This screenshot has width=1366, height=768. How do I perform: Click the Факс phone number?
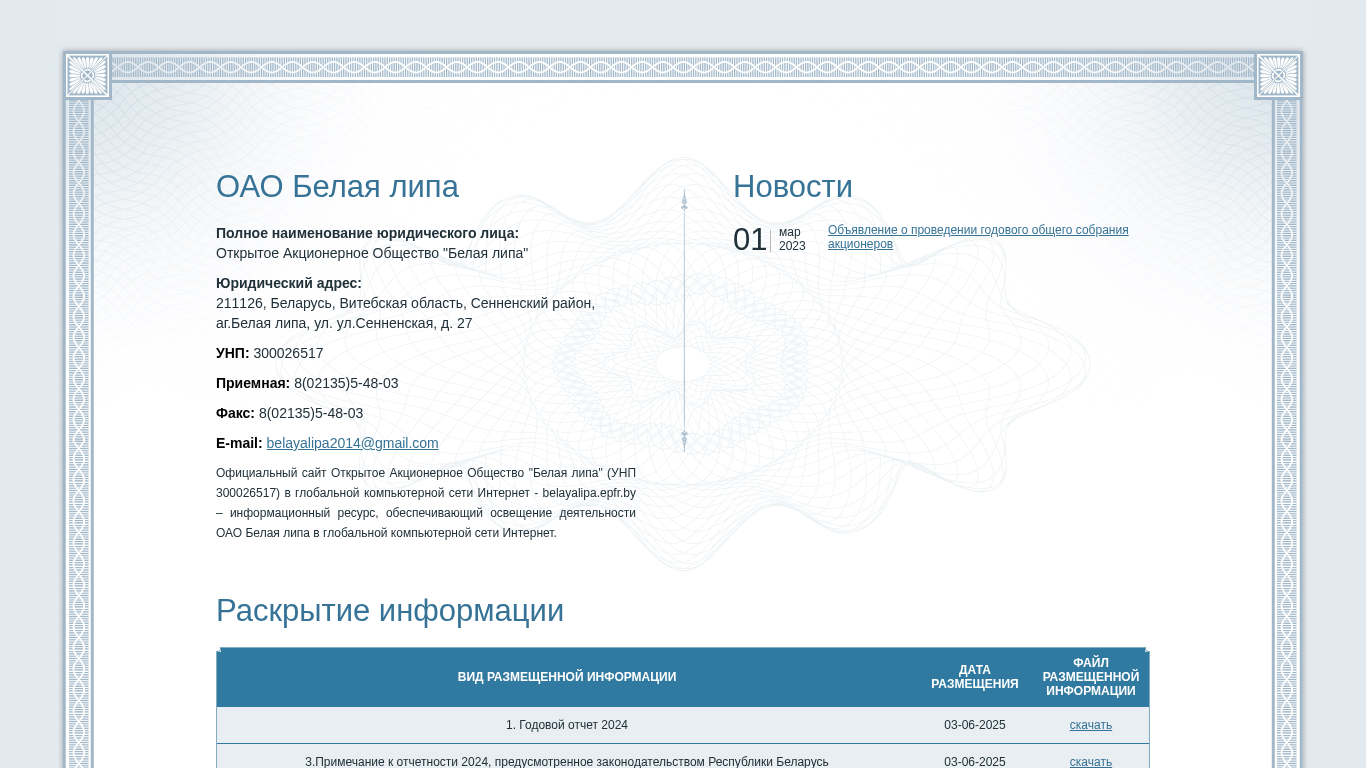coord(311,413)
